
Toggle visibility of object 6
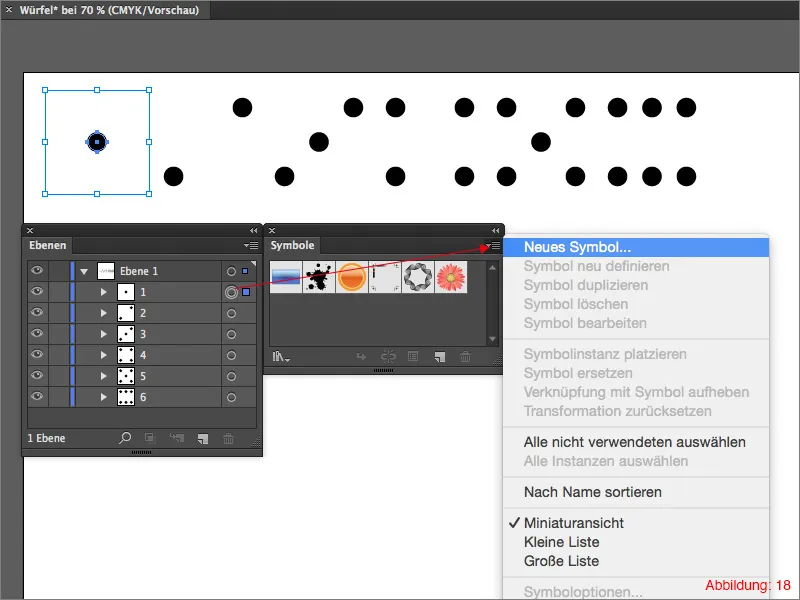(x=37, y=396)
